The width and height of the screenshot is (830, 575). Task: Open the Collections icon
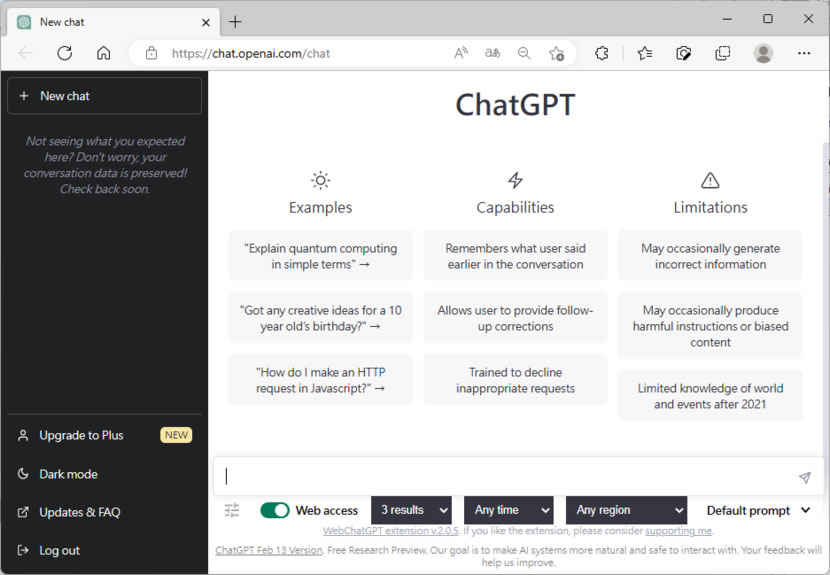723,53
